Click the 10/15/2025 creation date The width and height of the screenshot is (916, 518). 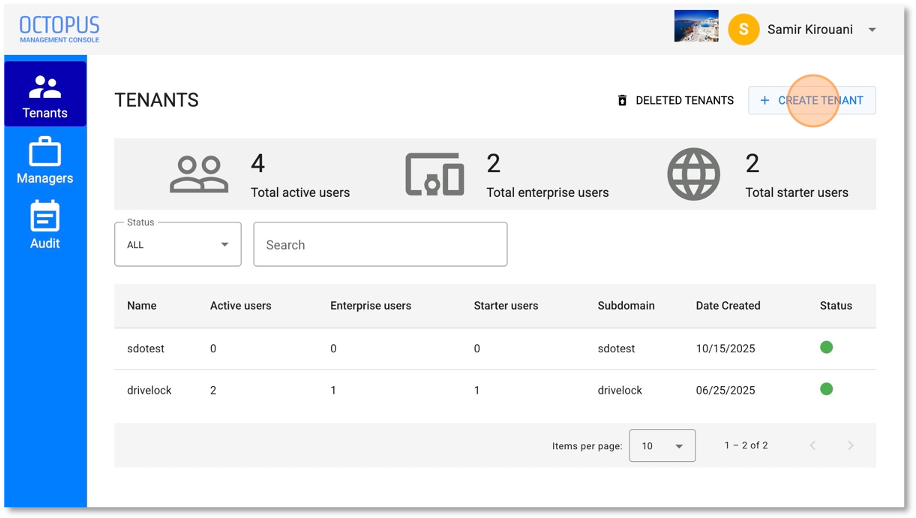(x=726, y=349)
